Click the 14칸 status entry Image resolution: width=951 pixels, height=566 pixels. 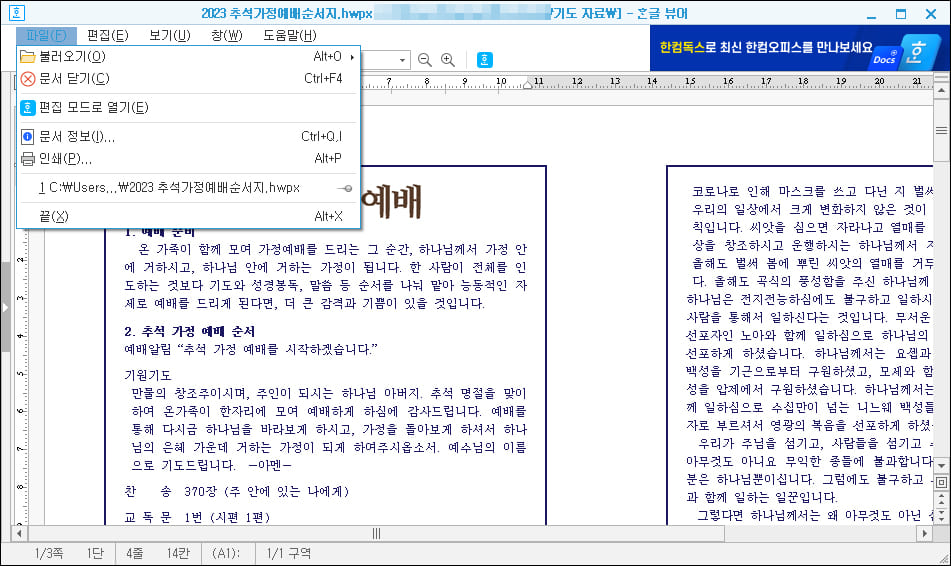point(178,553)
